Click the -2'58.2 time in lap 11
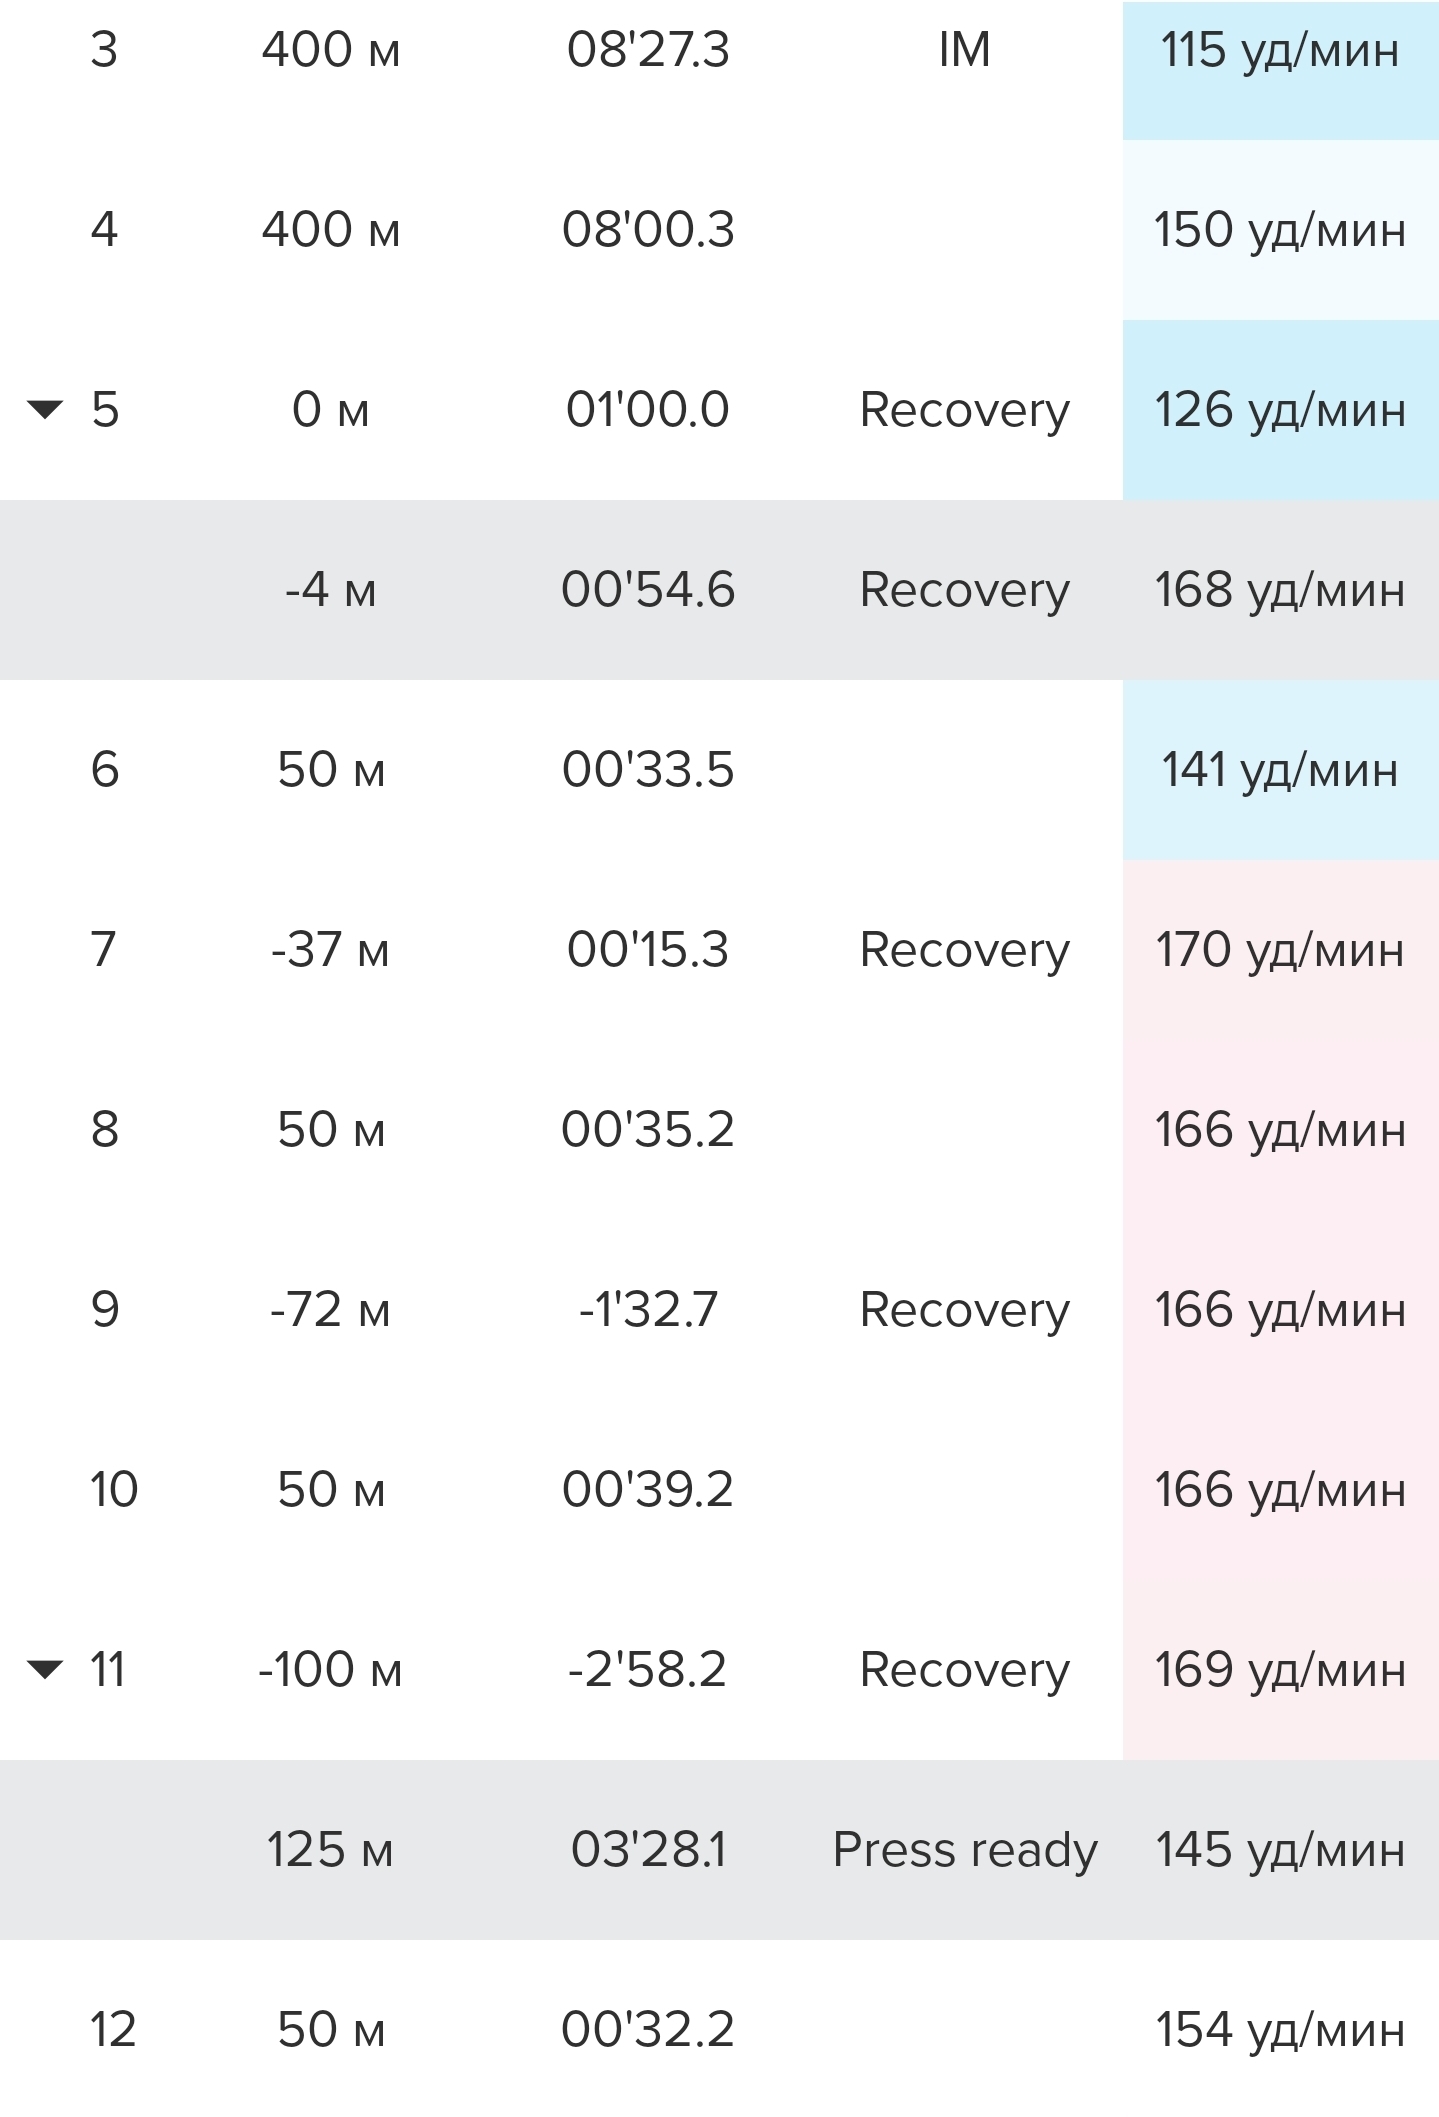Image resolution: width=1439 pixels, height=2117 pixels. (648, 1670)
